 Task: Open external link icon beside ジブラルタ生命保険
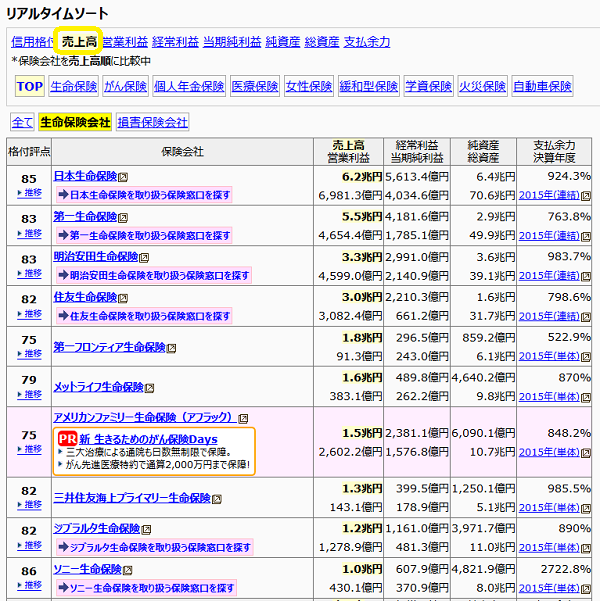point(146,530)
